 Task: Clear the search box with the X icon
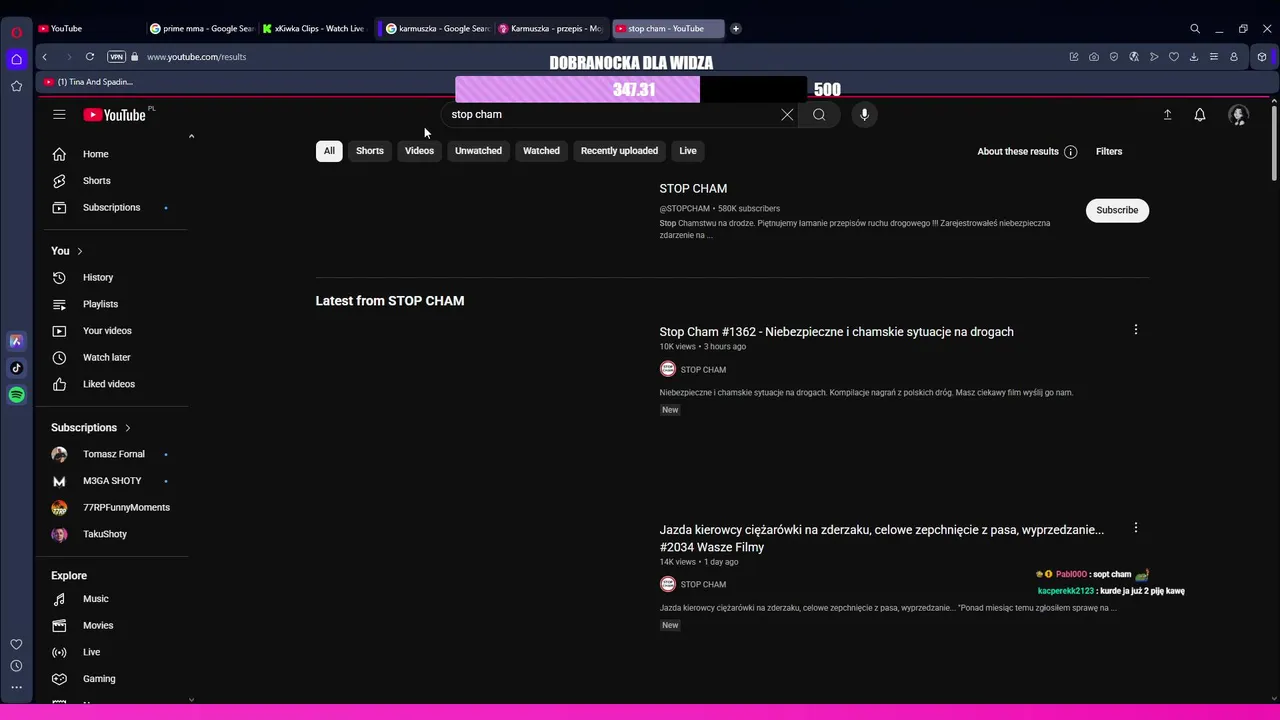point(787,115)
